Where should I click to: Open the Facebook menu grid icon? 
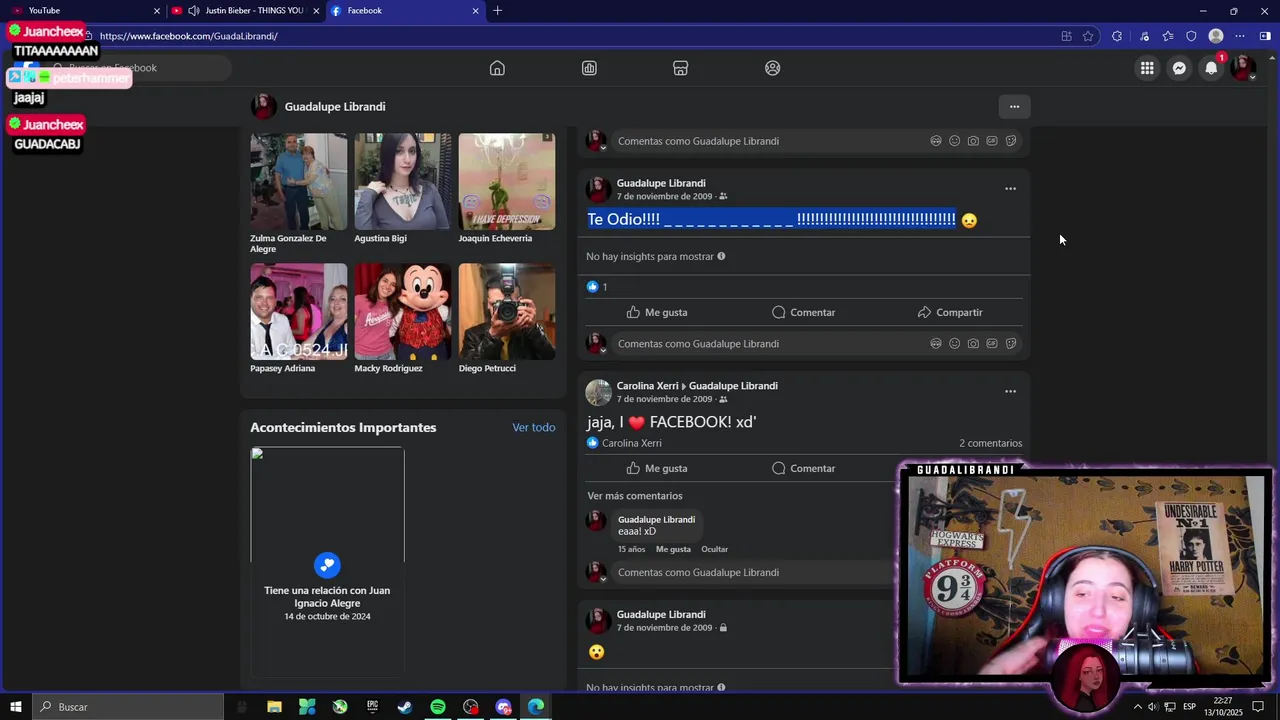point(1147,68)
